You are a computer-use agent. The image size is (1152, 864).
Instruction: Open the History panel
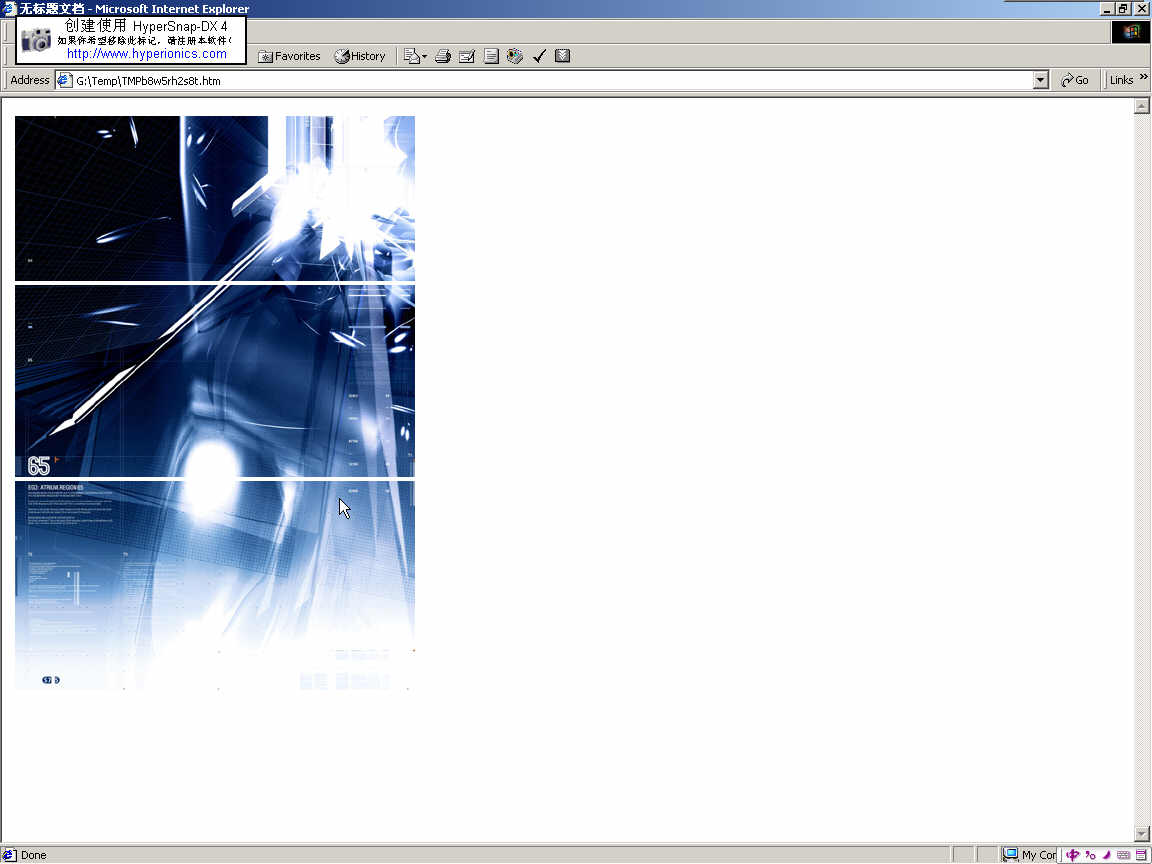[x=360, y=56]
